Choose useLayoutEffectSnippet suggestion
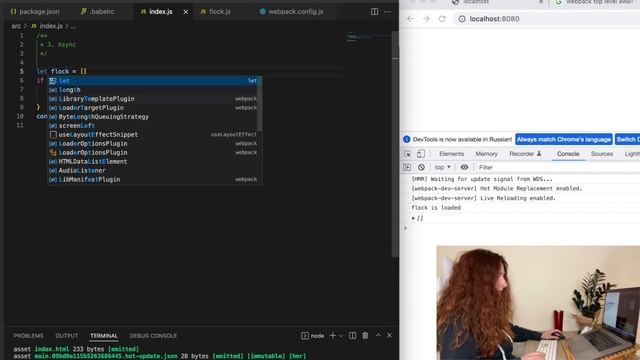 coord(154,135)
